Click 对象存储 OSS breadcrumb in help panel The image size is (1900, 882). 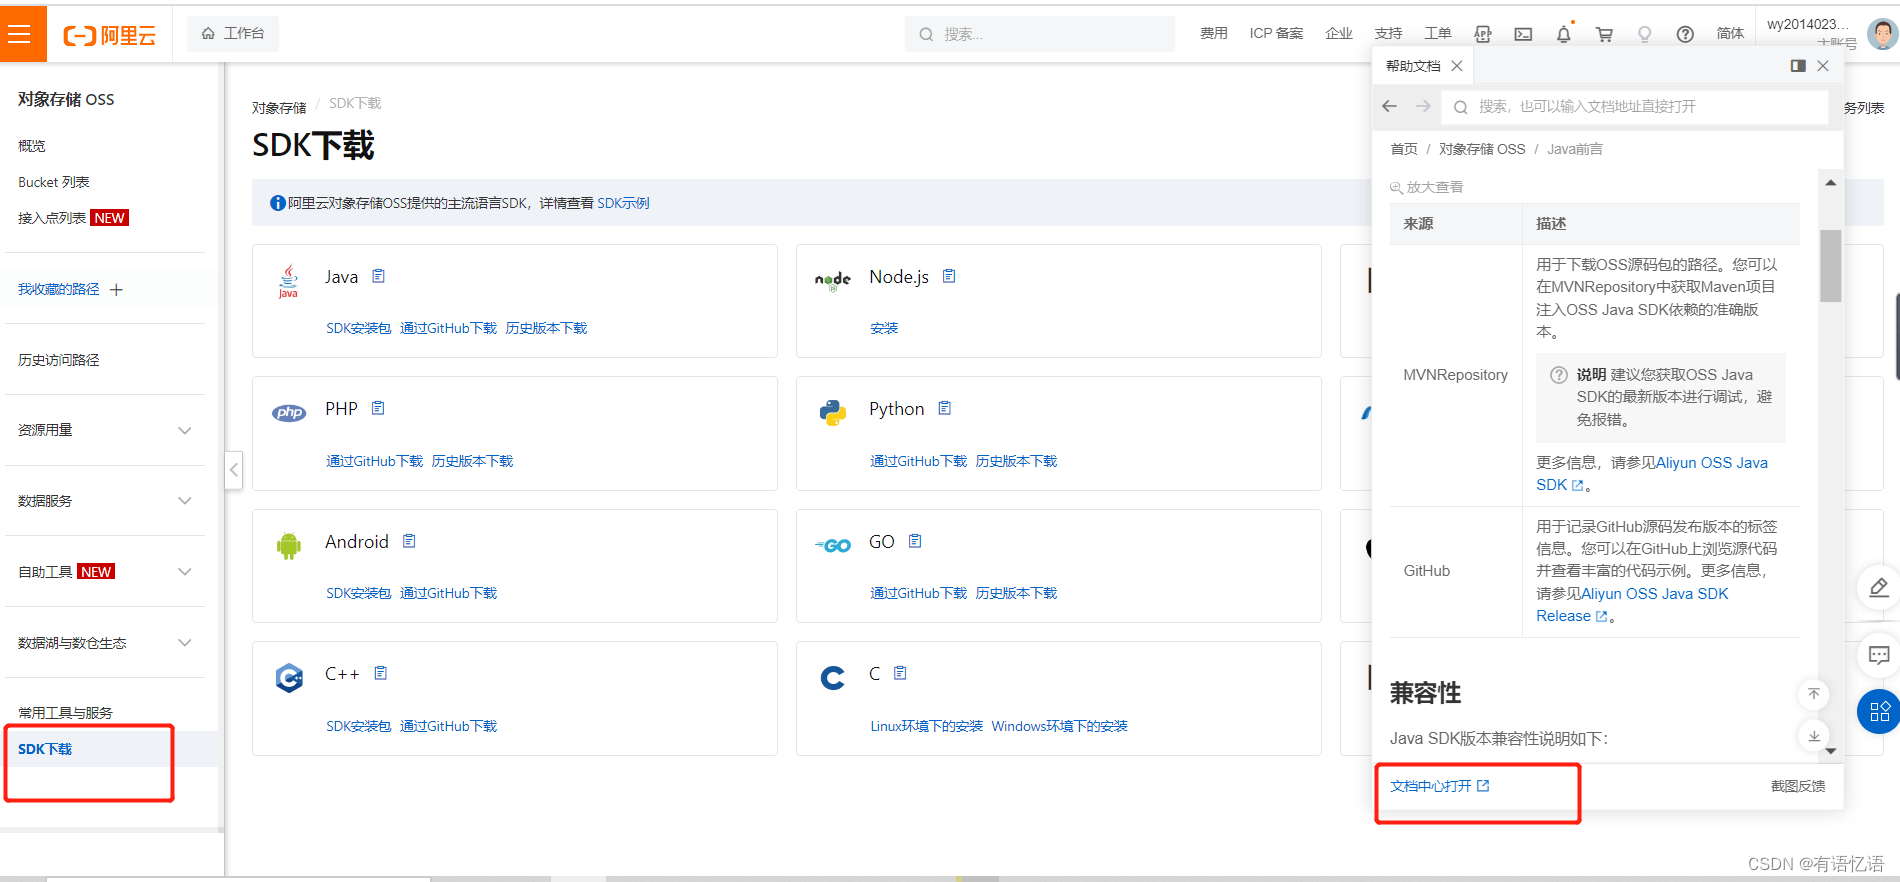[x=1482, y=149]
